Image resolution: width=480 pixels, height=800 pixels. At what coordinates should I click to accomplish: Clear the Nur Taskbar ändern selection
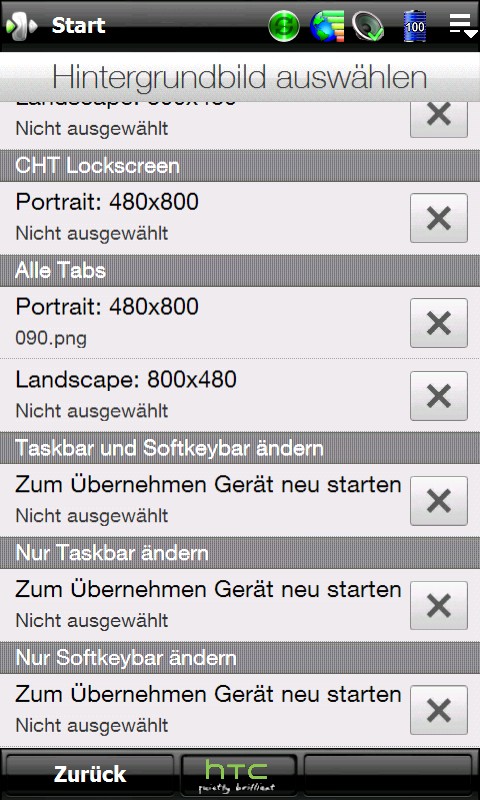tap(439, 606)
